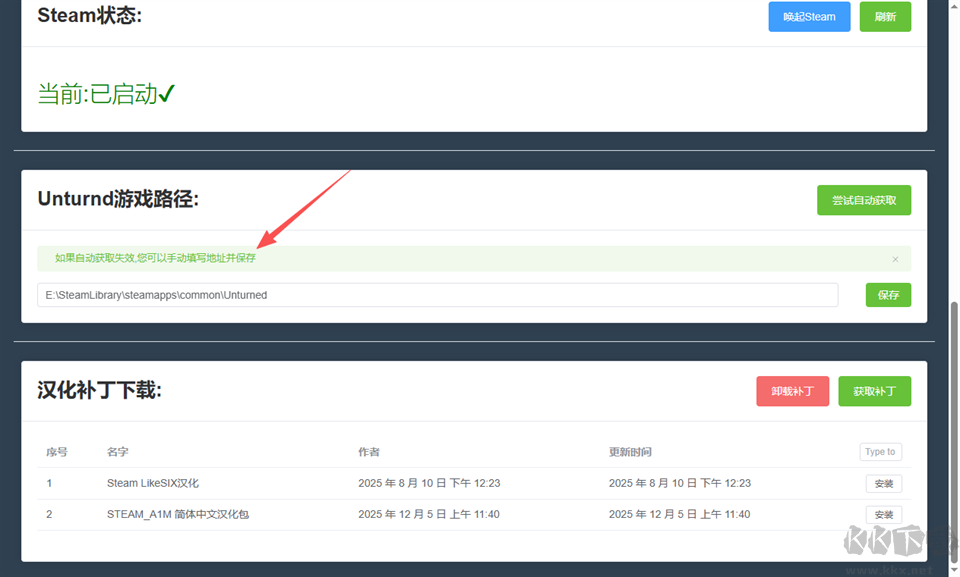Click row 2 update time 上午 11:40
The width and height of the screenshot is (960, 577).
click(679, 515)
